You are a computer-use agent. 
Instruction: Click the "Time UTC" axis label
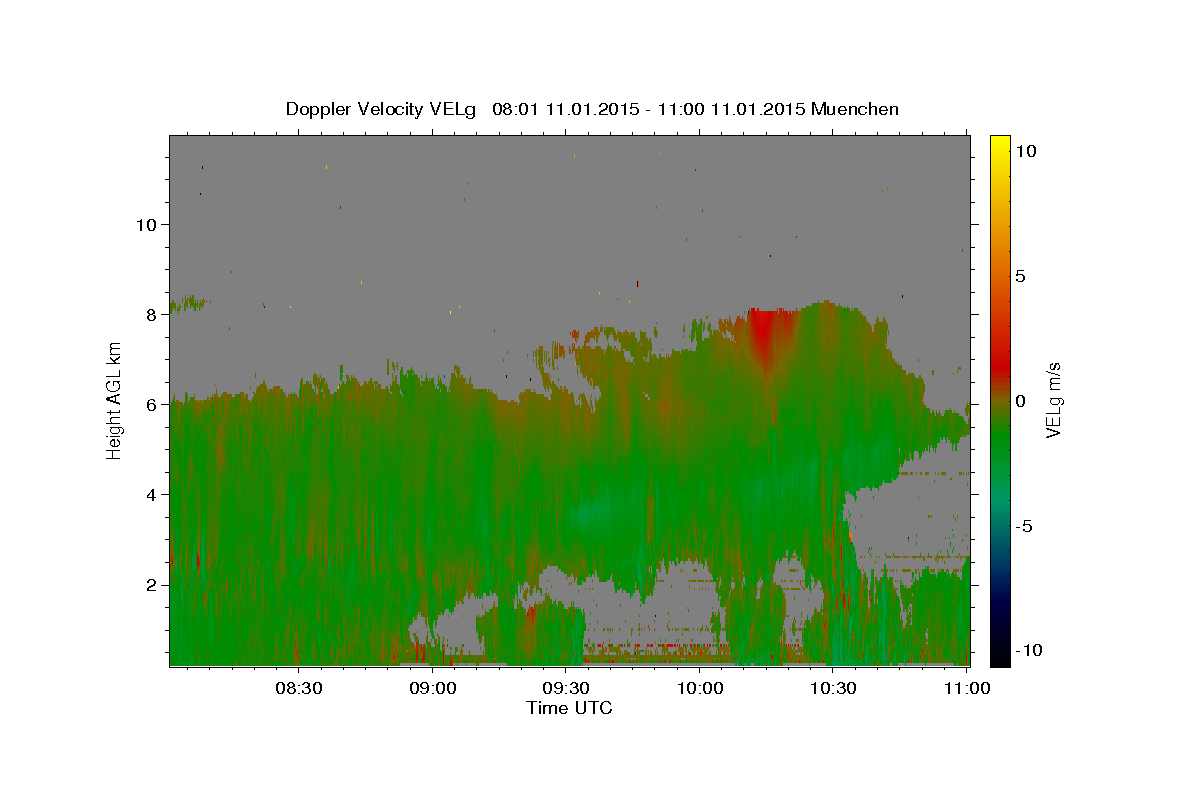pyautogui.click(x=569, y=708)
